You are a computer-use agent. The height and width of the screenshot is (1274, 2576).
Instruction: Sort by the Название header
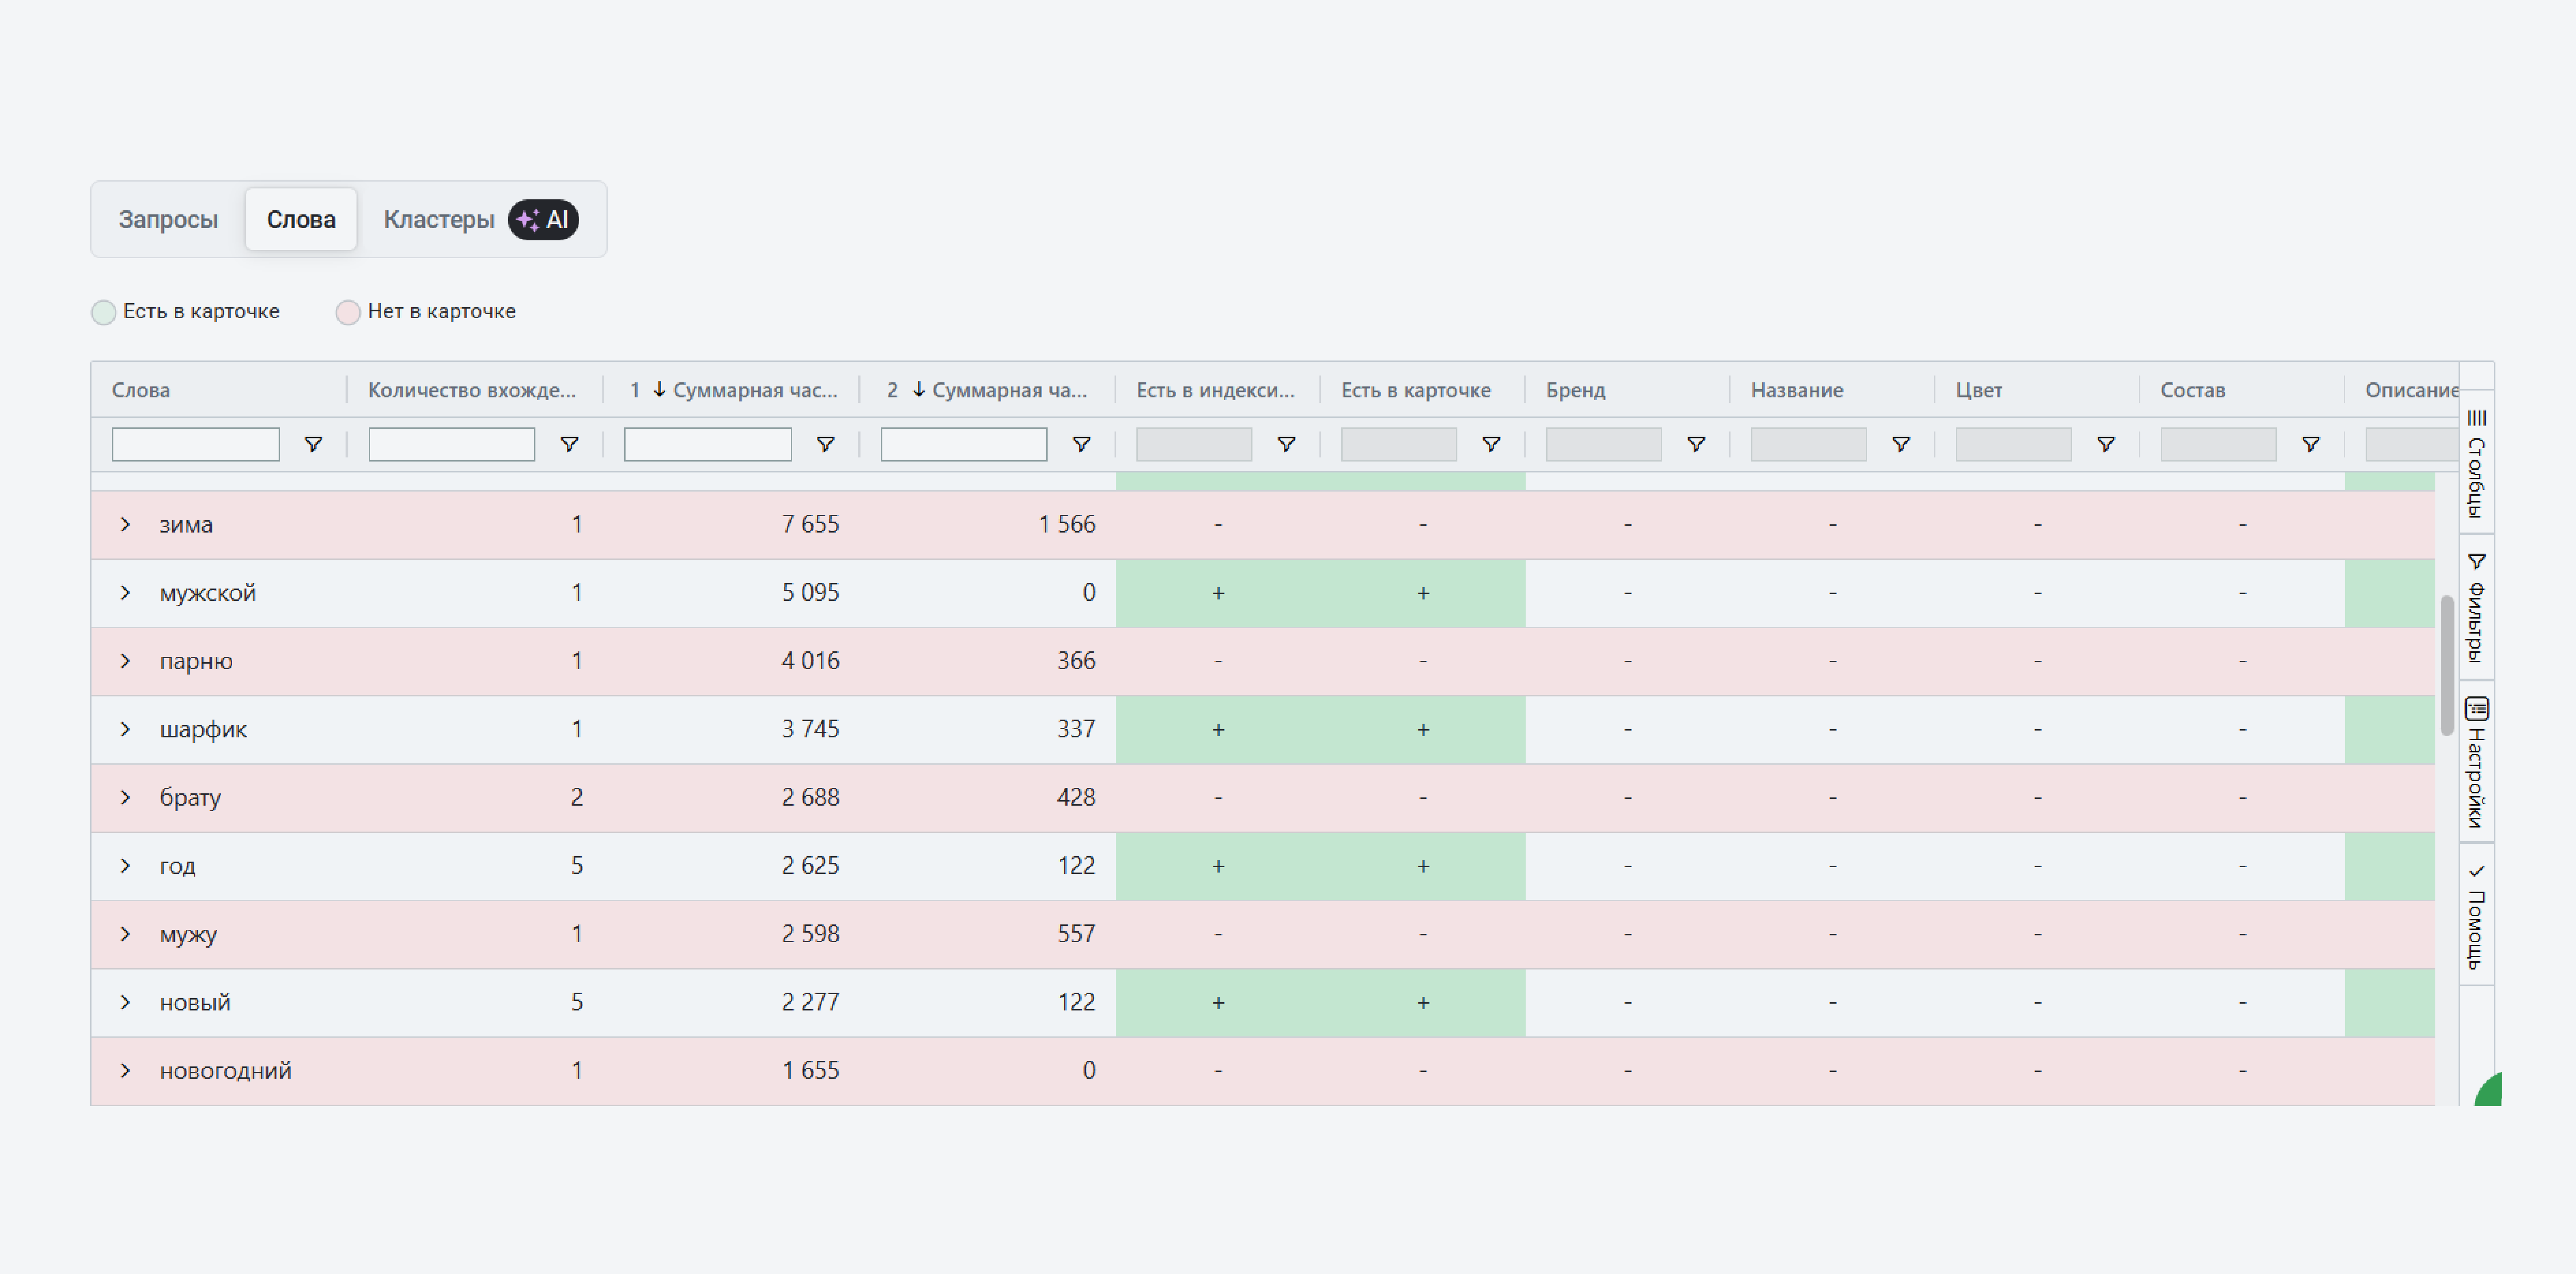1796,390
